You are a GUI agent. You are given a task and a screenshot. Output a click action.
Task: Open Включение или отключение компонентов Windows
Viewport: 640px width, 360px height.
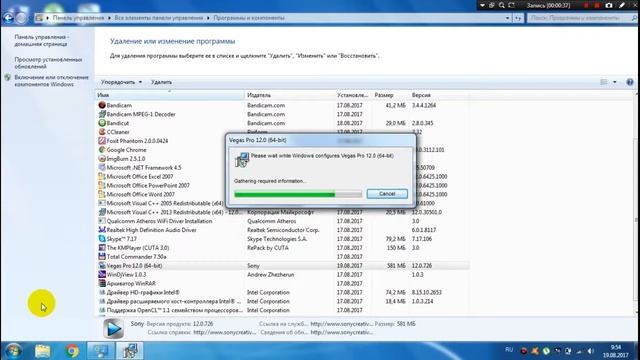[51, 81]
